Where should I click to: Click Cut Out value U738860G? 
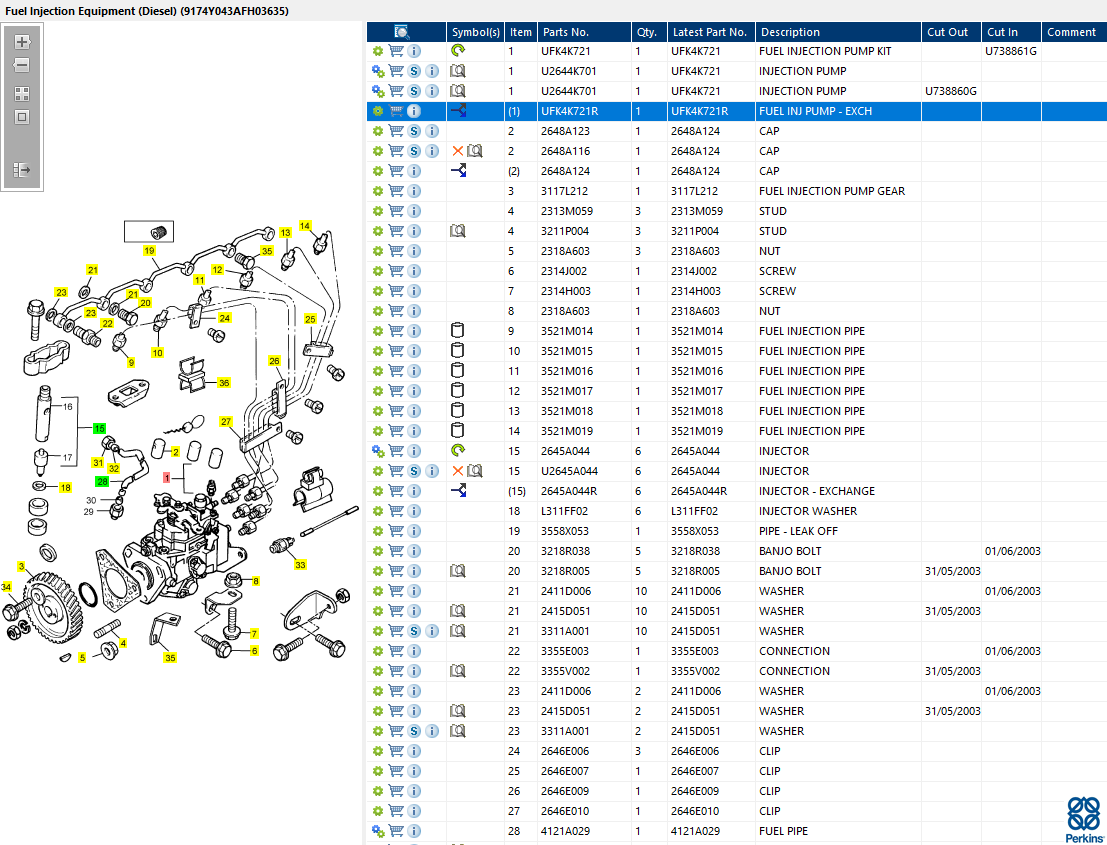tap(951, 91)
